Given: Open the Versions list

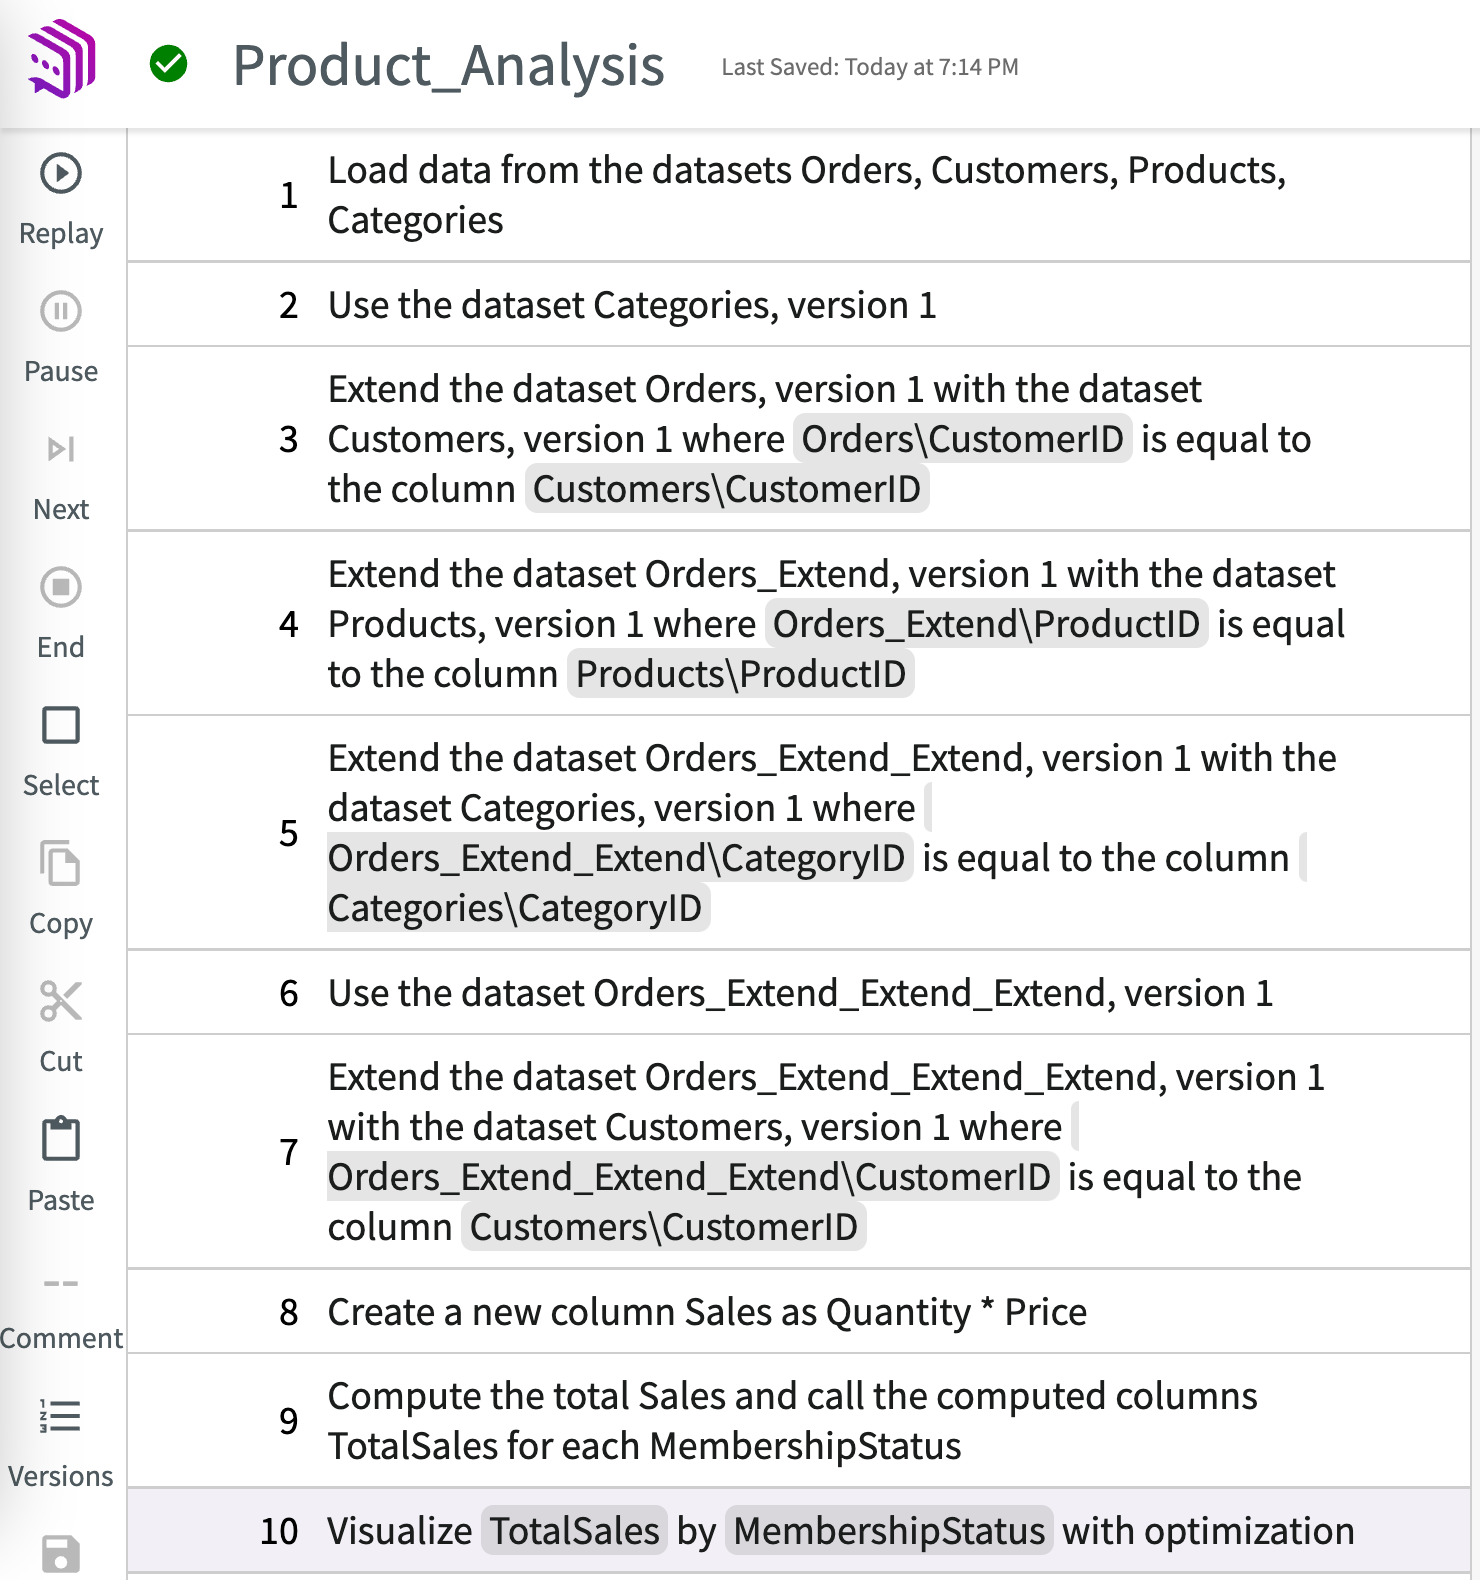Looking at the screenshot, I should click(x=61, y=1416).
